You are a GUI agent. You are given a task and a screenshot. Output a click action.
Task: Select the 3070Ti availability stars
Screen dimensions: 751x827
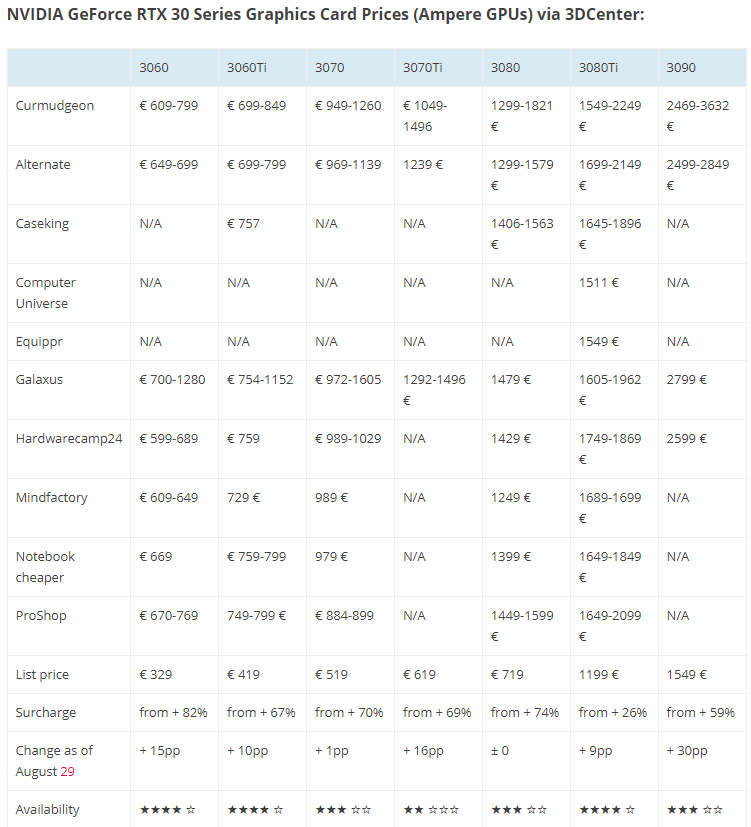click(x=431, y=809)
